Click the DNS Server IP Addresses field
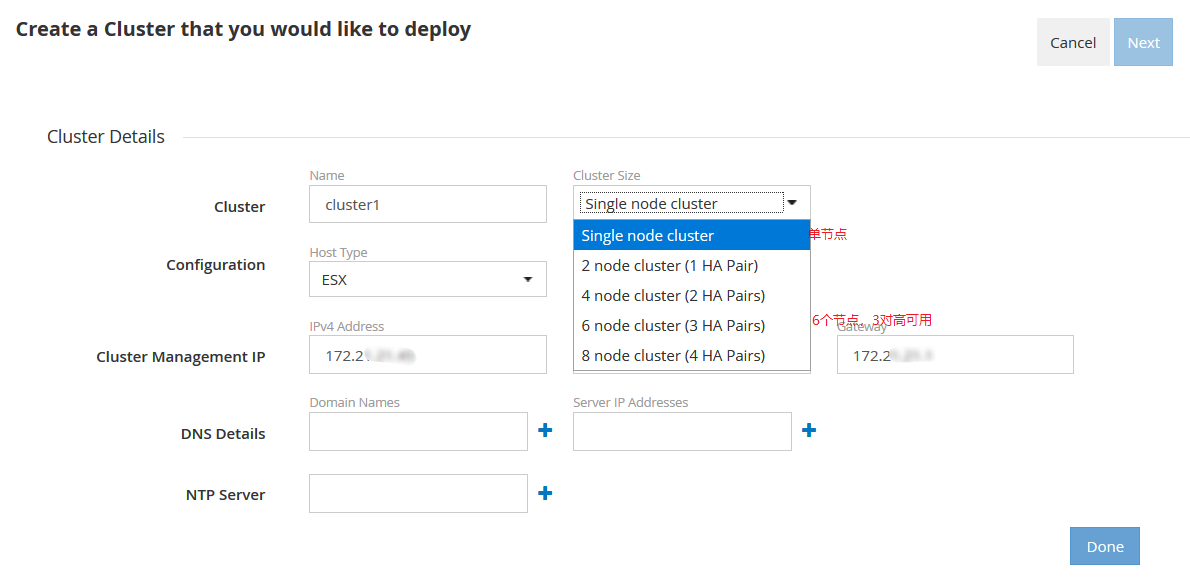This screenshot has width=1190, height=577. [682, 432]
